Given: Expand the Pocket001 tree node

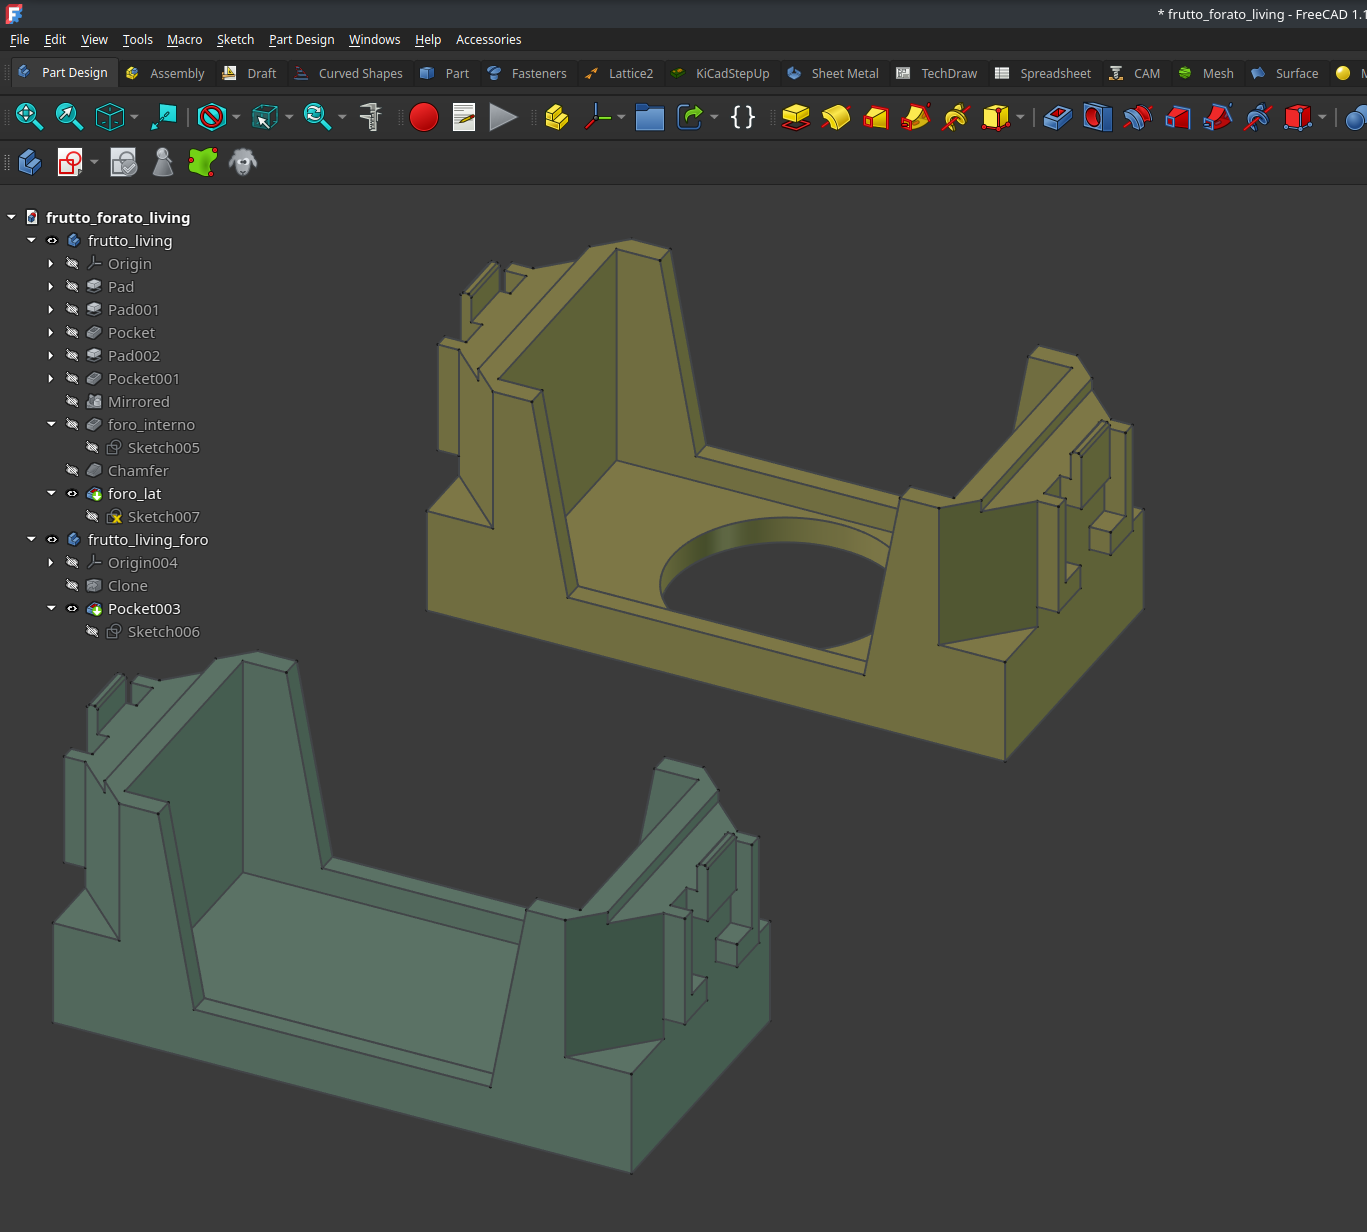Looking at the screenshot, I should click(x=51, y=379).
